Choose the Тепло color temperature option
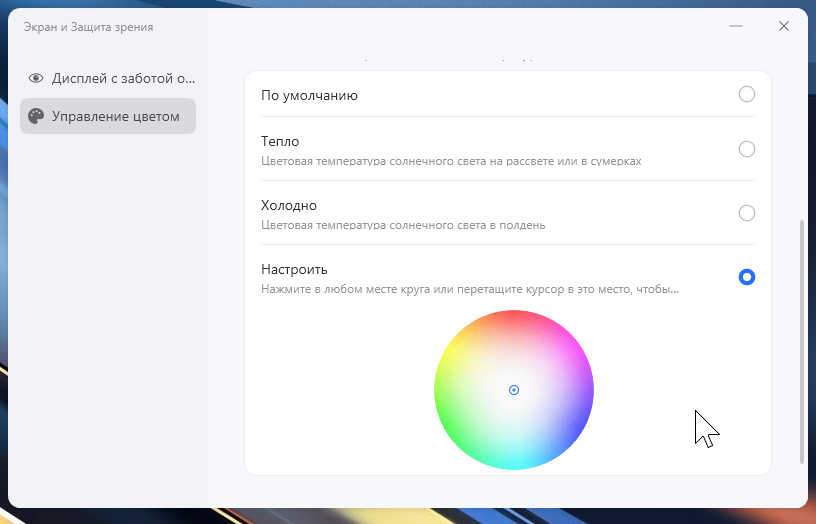This screenshot has width=816, height=524. pyautogui.click(x=746, y=149)
